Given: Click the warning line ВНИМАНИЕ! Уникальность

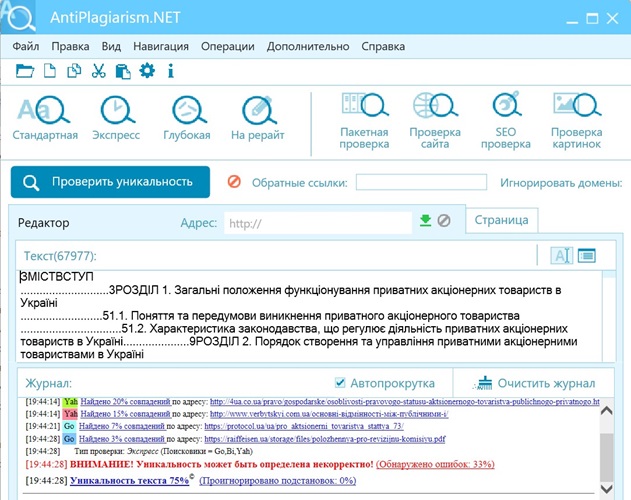Looking at the screenshot, I should click(x=222, y=464).
